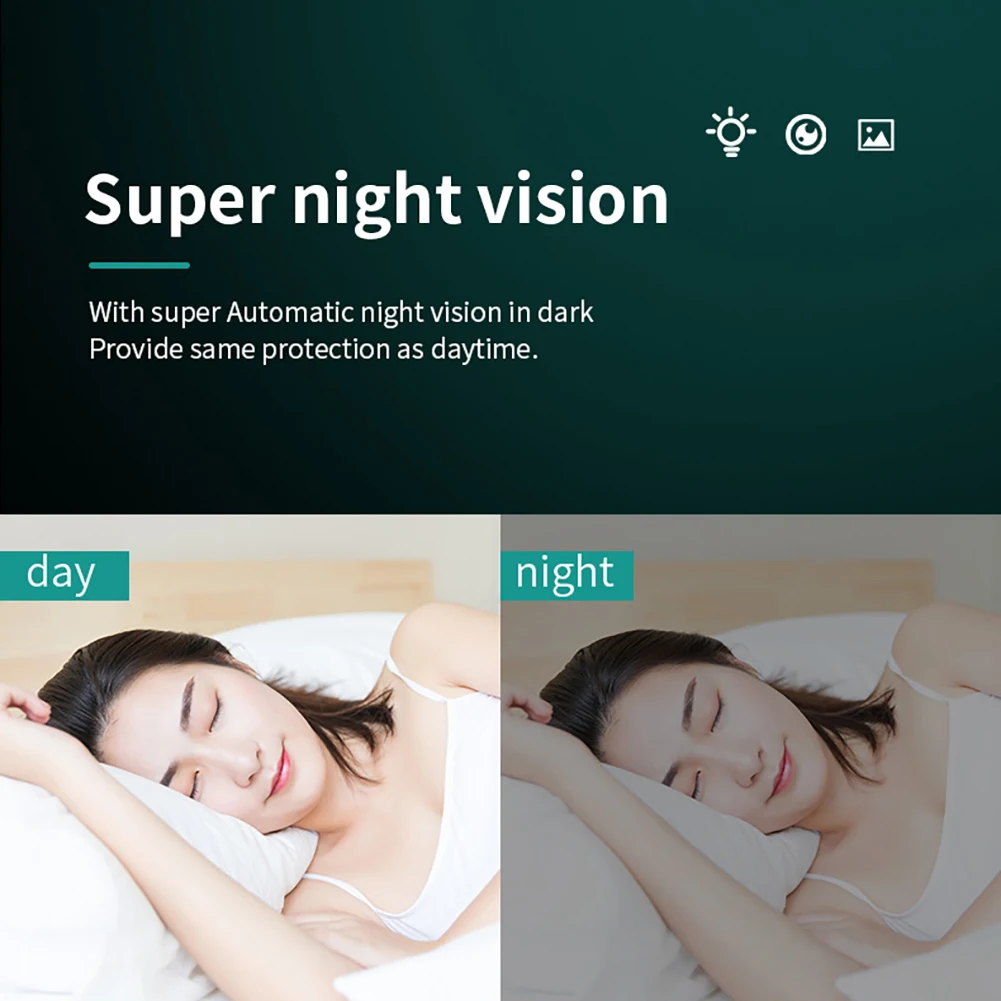1001x1001 pixels.
Task: Click the word "Super" in heading
Action: click(x=180, y=200)
